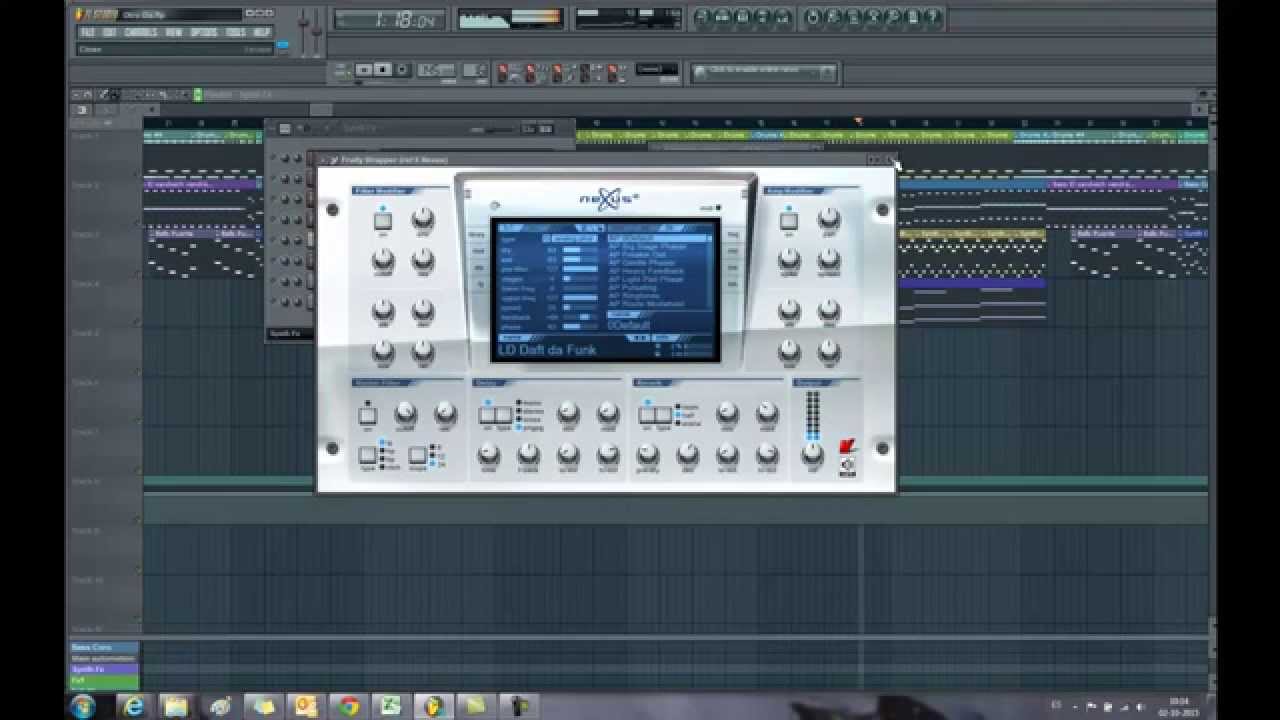Select Synth Fx channel in channel window
This screenshot has height=720, width=1280.
pyautogui.click(x=289, y=334)
